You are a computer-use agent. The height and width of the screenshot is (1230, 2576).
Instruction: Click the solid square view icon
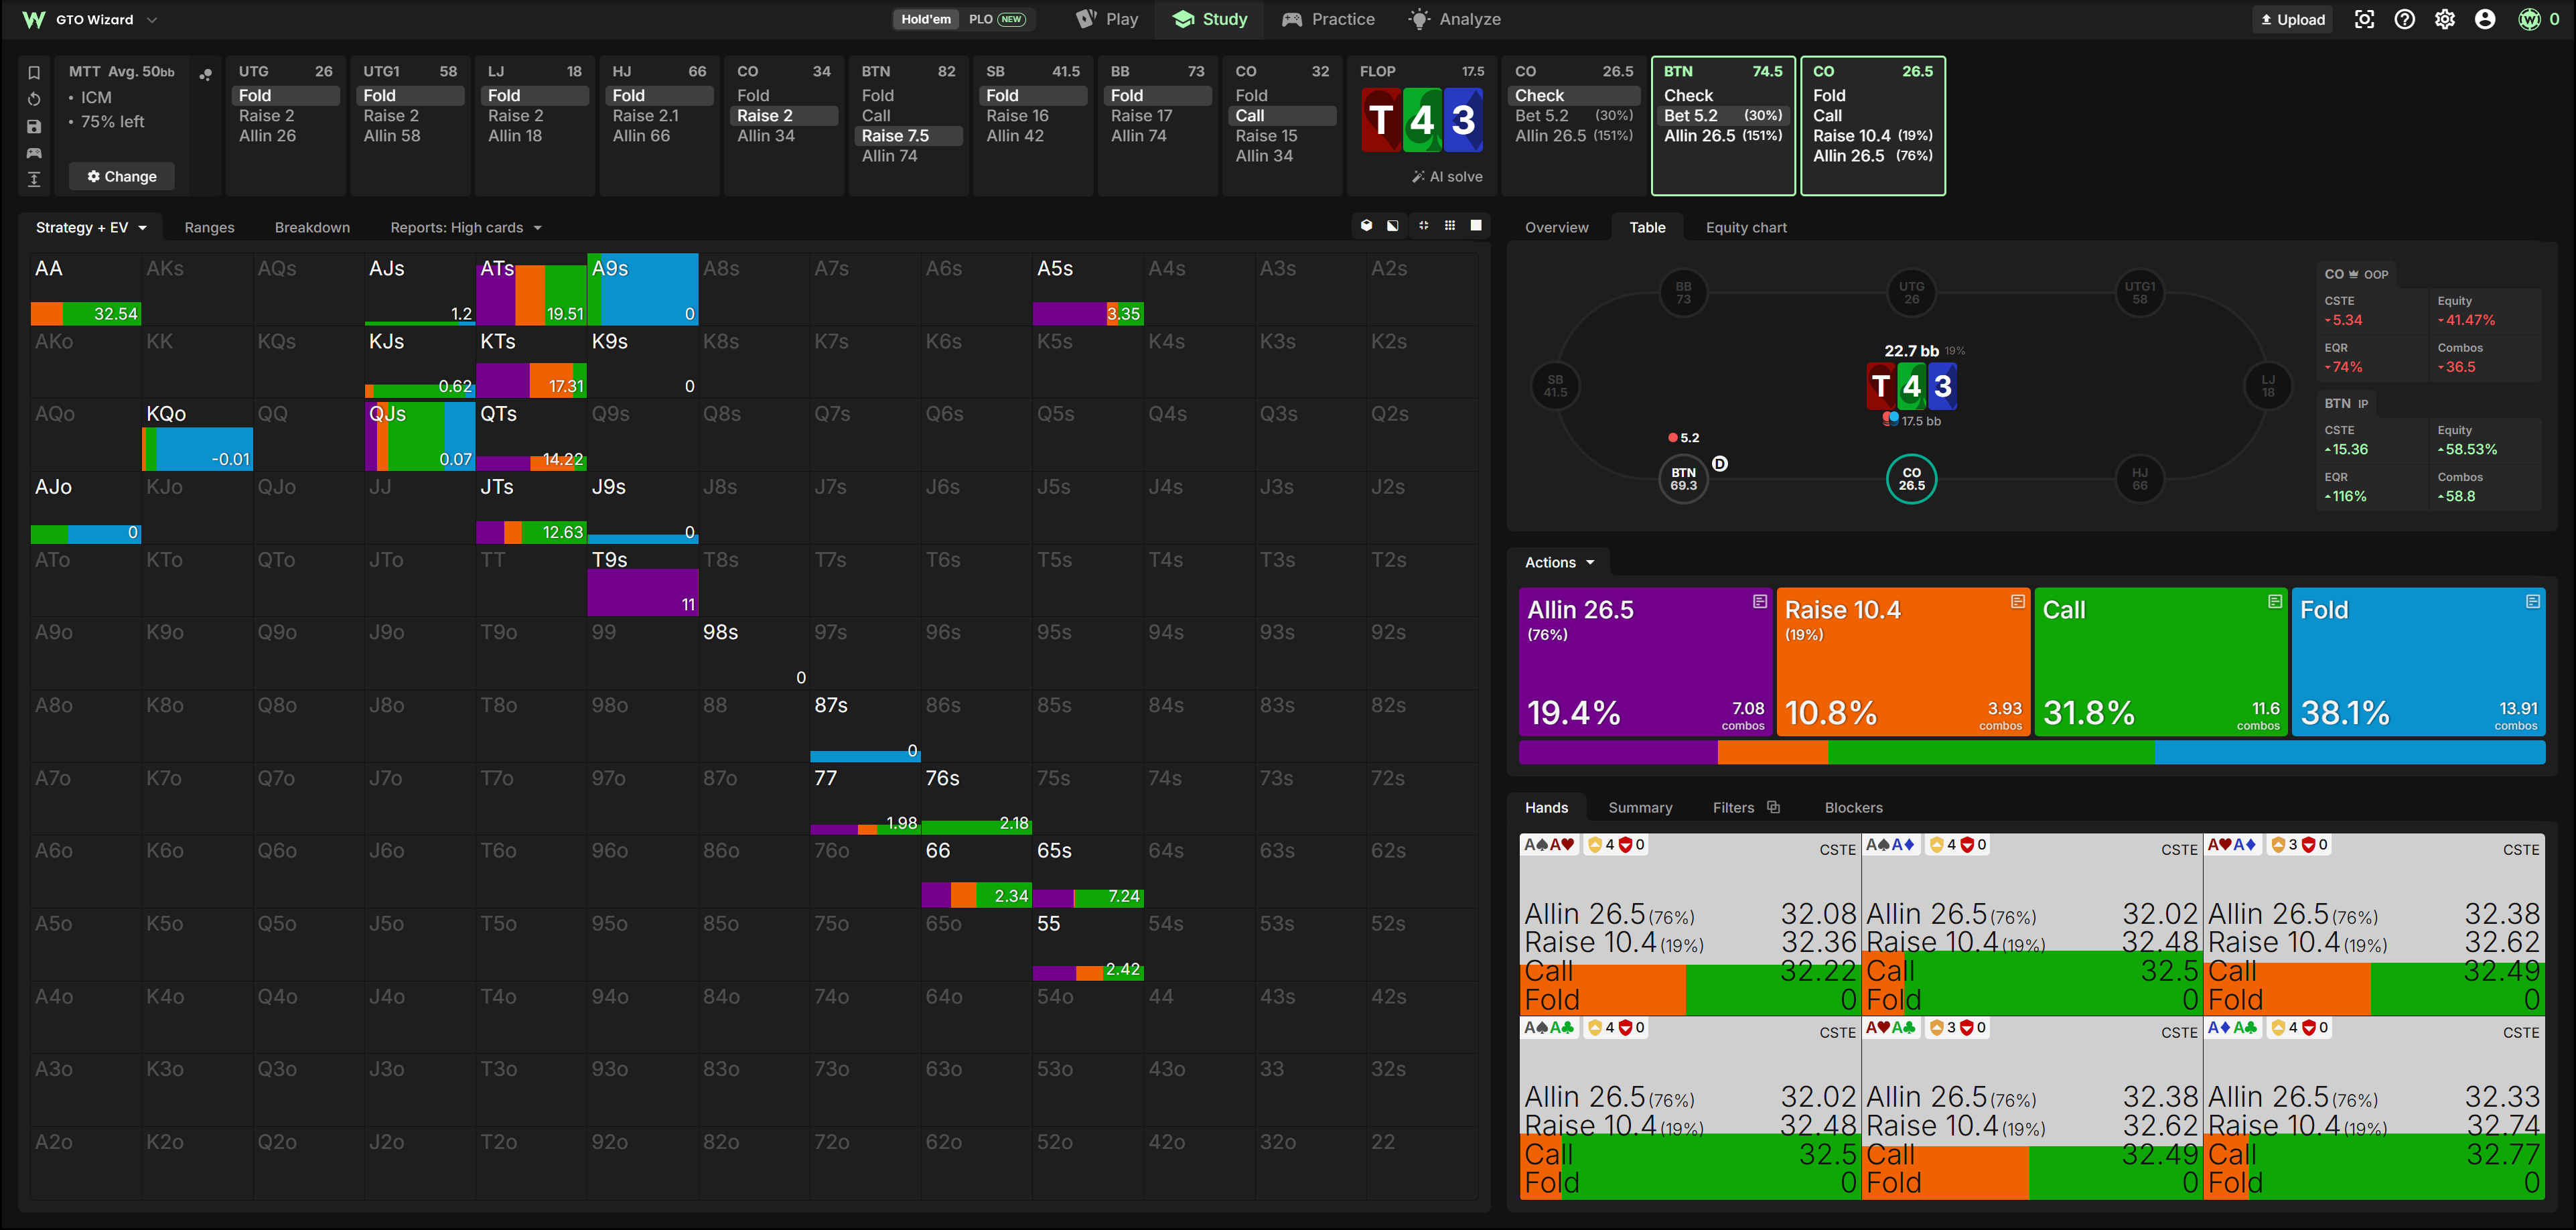[1476, 226]
